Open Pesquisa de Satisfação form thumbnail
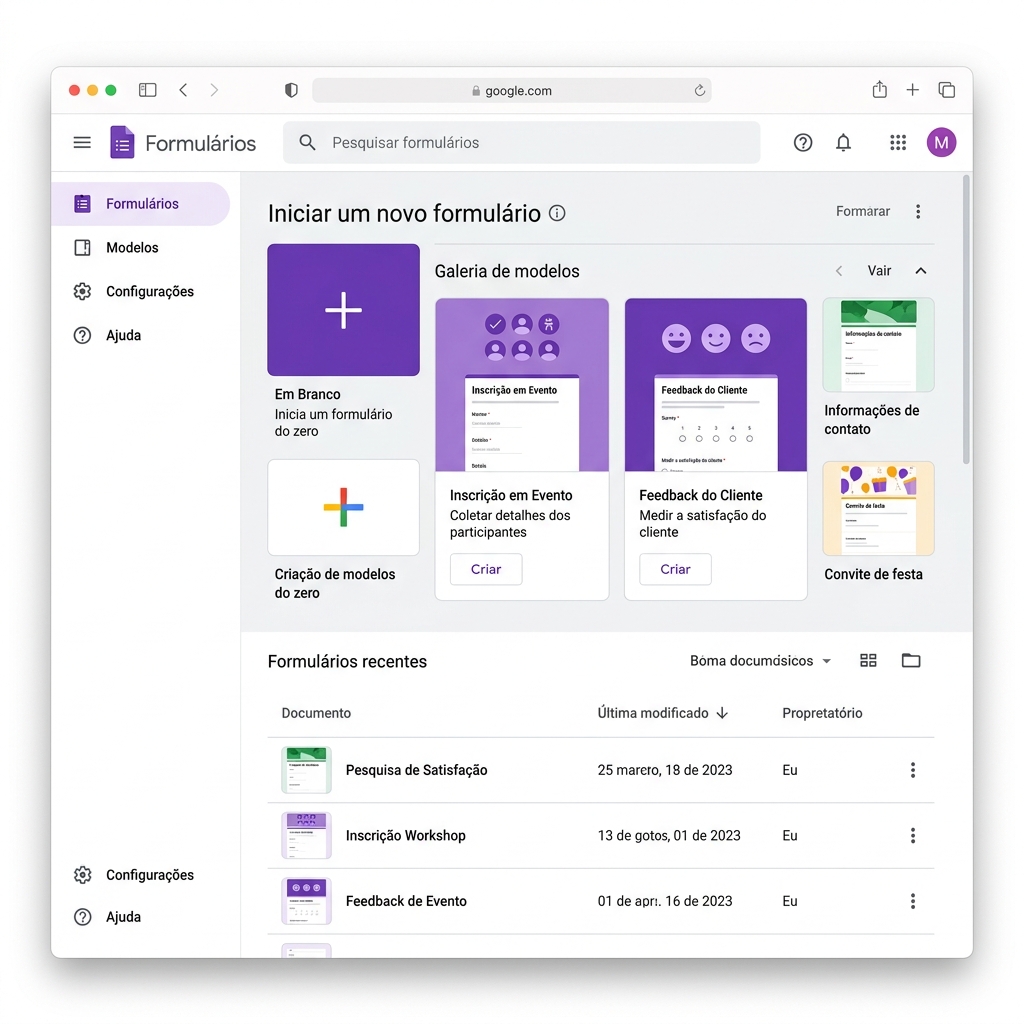Screen dimensions: 1024x1024 tap(306, 770)
